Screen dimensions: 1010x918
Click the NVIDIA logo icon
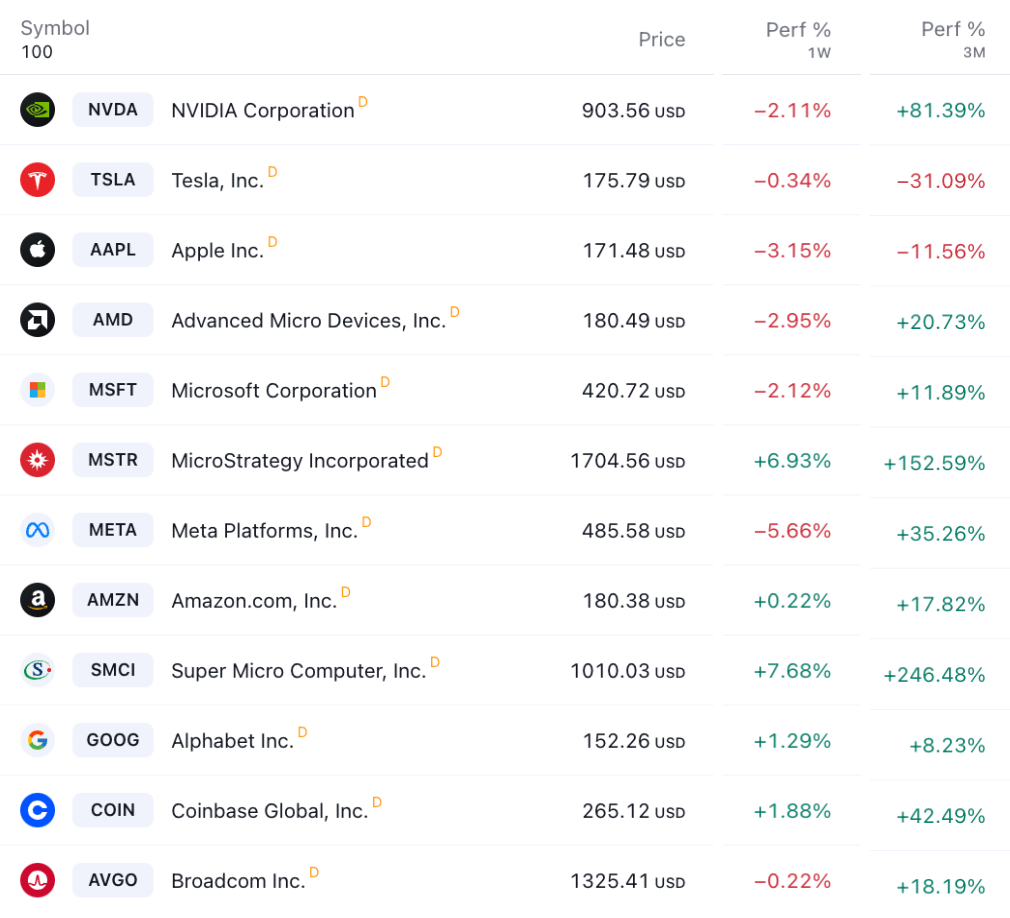click(37, 110)
